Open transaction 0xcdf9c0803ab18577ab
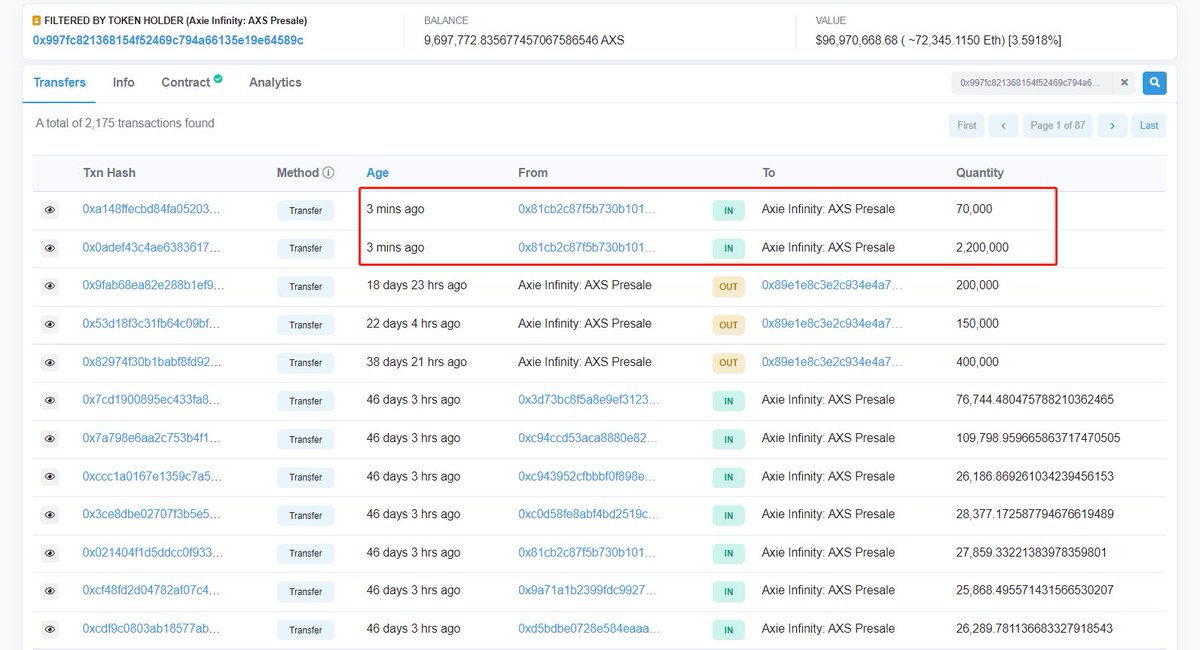1200x650 pixels. [151, 629]
